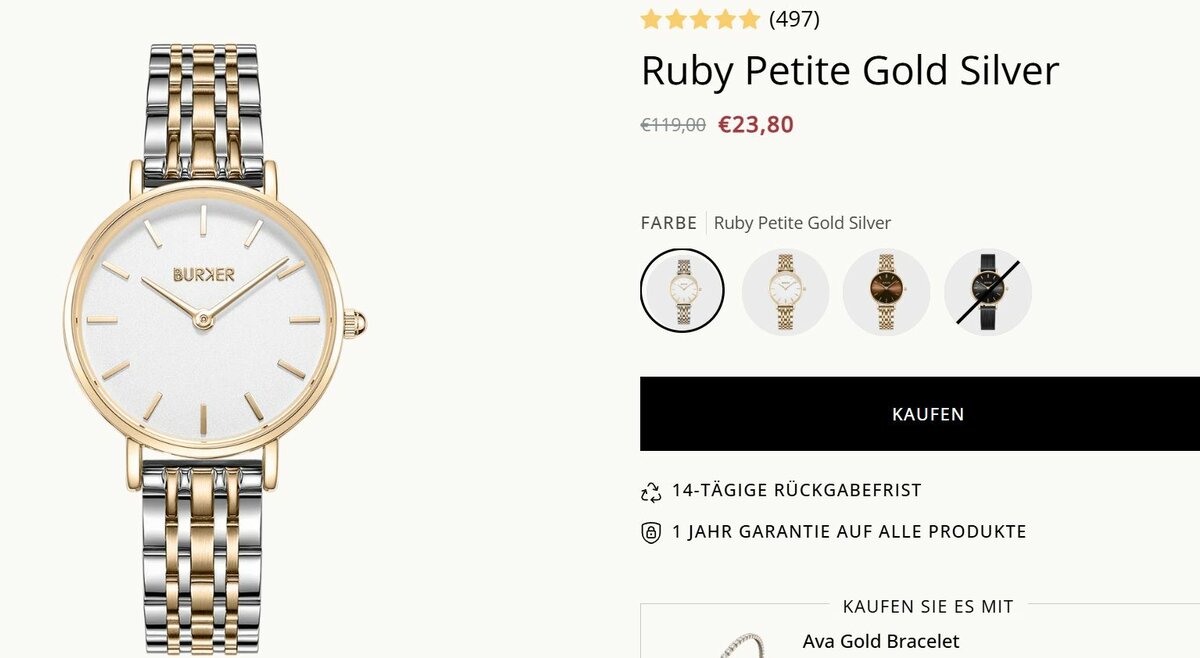The image size is (1200, 658).
Task: Click the shield lock guarantee icon
Action: coord(651,532)
